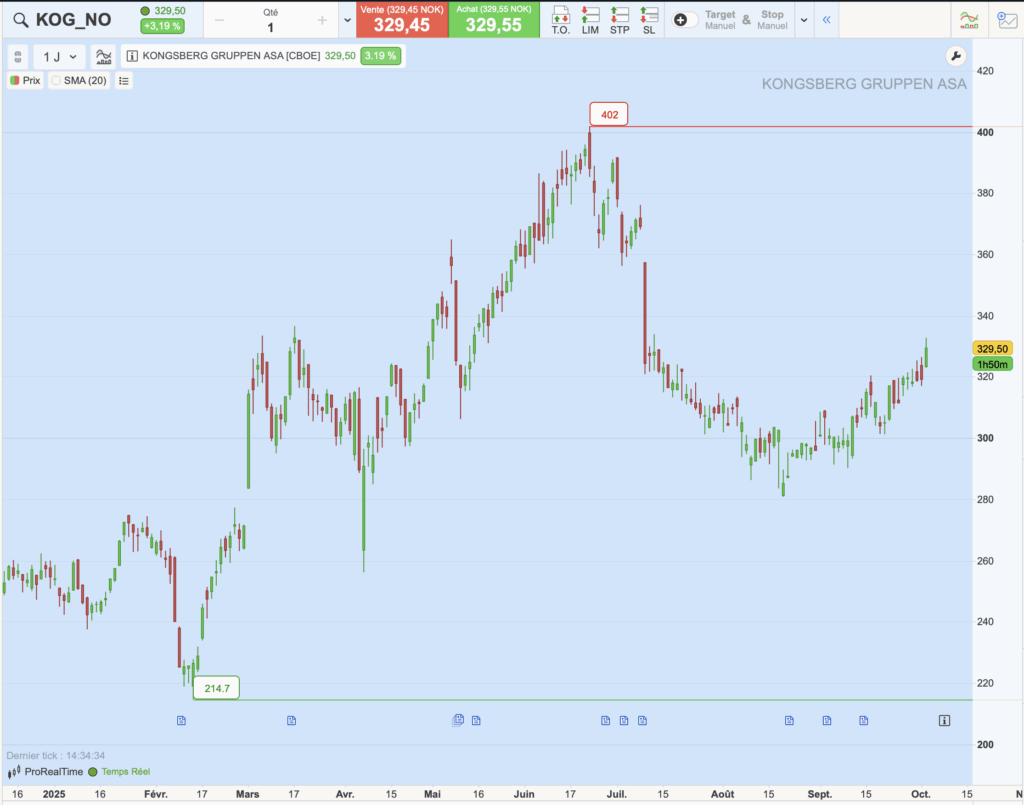Open the indicators icon beside the timeframe
The width and height of the screenshot is (1024, 805).
tap(103, 57)
